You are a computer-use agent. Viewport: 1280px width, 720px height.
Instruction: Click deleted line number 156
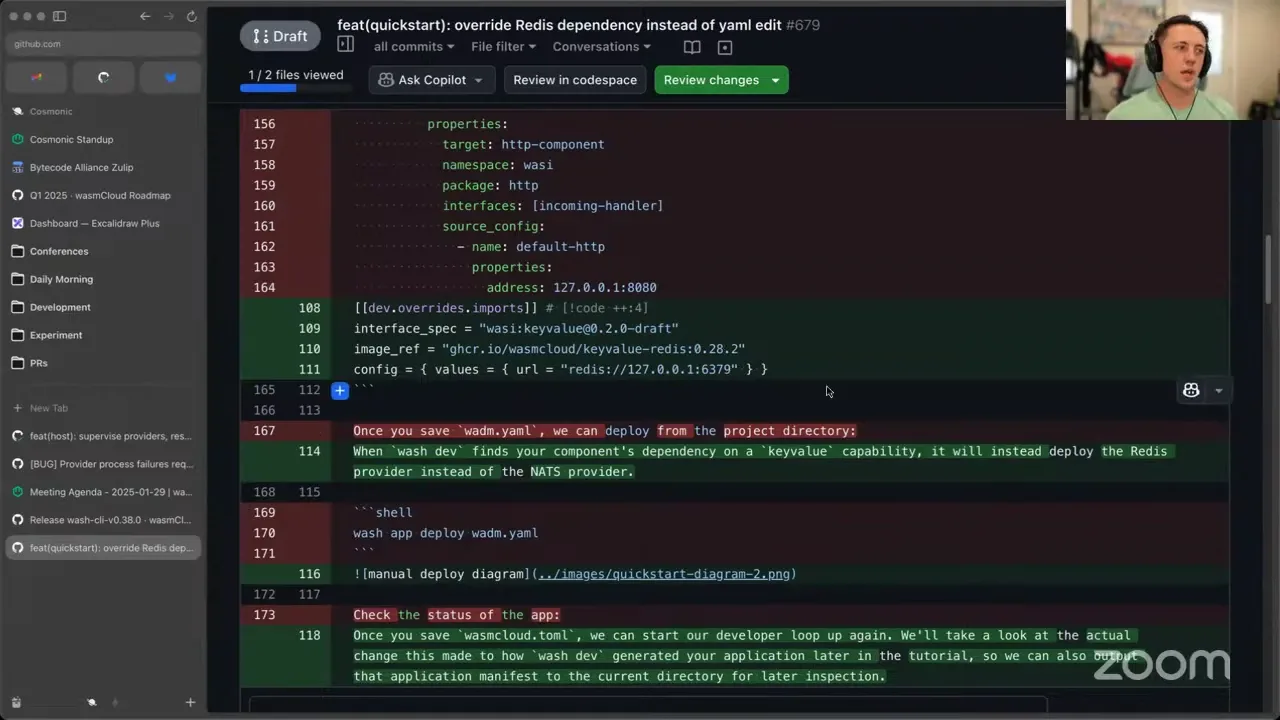coord(264,124)
